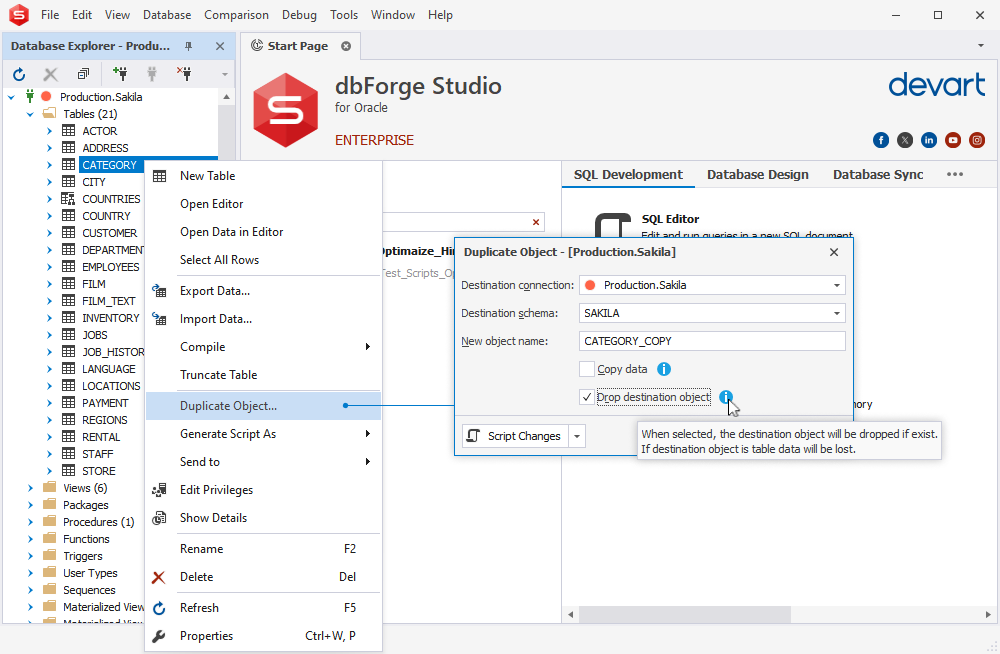Uncheck Drop destination object checkbox
This screenshot has height=654, width=1000.
pyautogui.click(x=587, y=397)
